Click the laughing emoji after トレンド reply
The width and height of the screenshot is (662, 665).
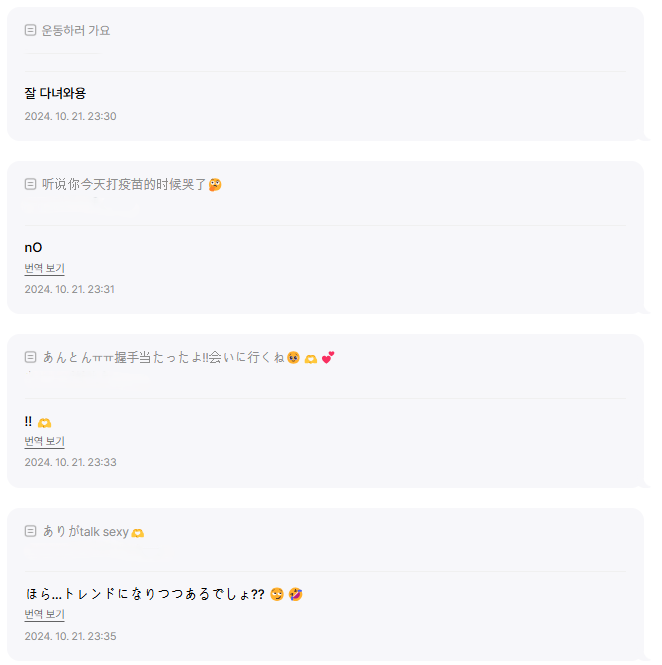[296, 594]
